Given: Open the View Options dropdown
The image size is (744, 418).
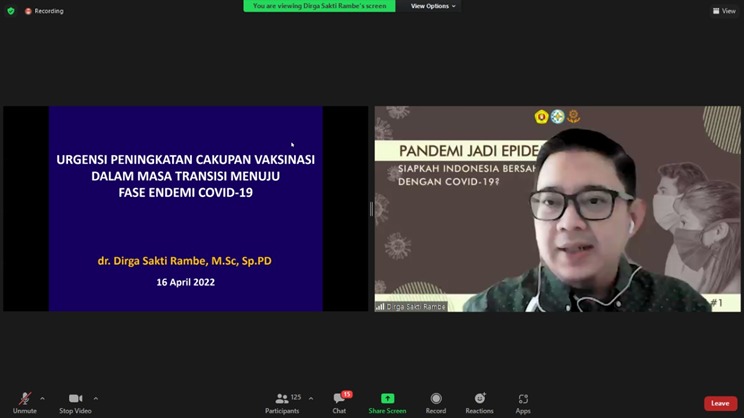Looking at the screenshot, I should pos(433,6).
